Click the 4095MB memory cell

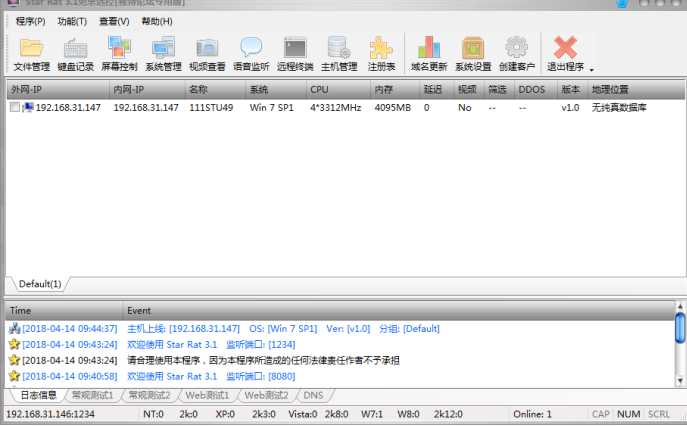393,107
